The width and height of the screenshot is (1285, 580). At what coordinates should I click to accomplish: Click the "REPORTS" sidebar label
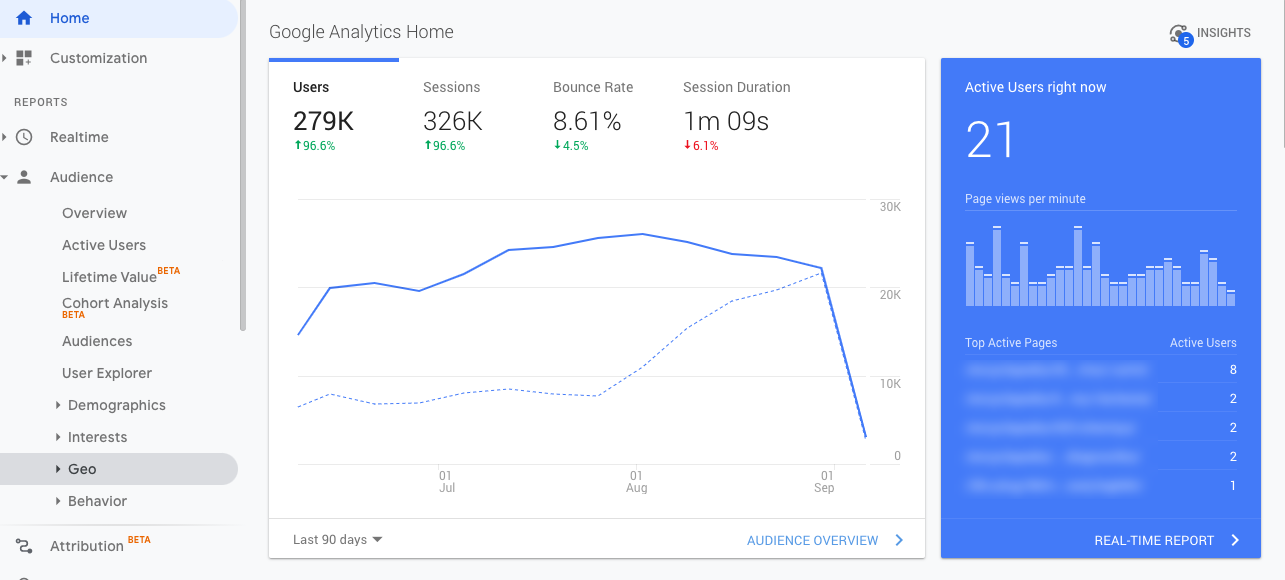pos(41,102)
